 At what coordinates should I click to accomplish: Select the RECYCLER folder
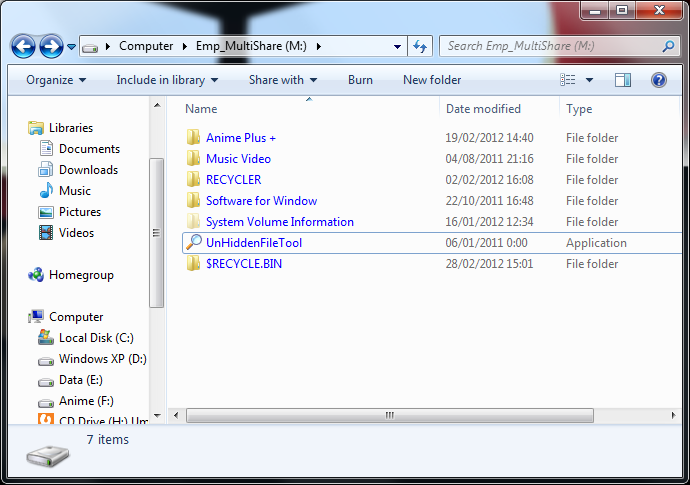click(234, 180)
